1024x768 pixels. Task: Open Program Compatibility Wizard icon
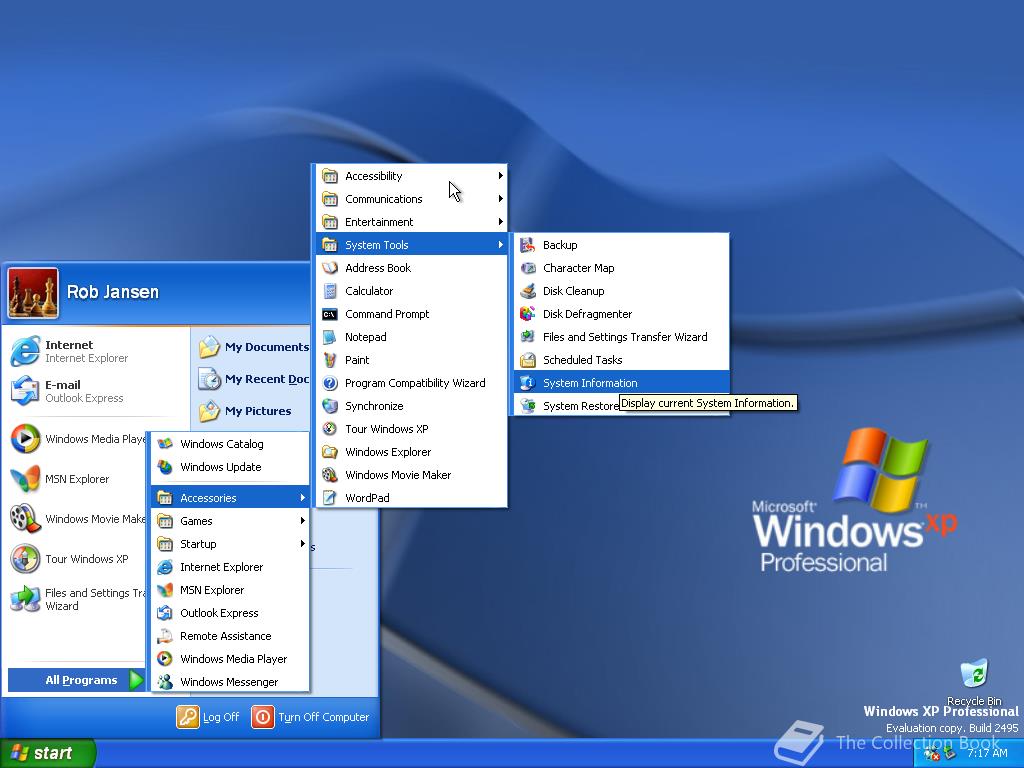330,383
